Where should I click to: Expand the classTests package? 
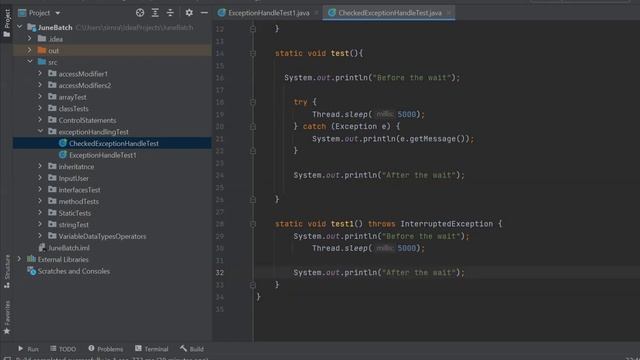(40, 108)
